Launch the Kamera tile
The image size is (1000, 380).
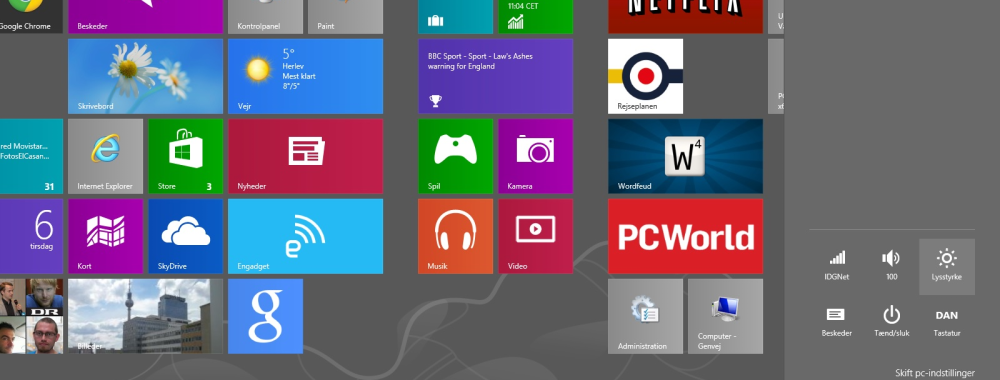coord(536,156)
